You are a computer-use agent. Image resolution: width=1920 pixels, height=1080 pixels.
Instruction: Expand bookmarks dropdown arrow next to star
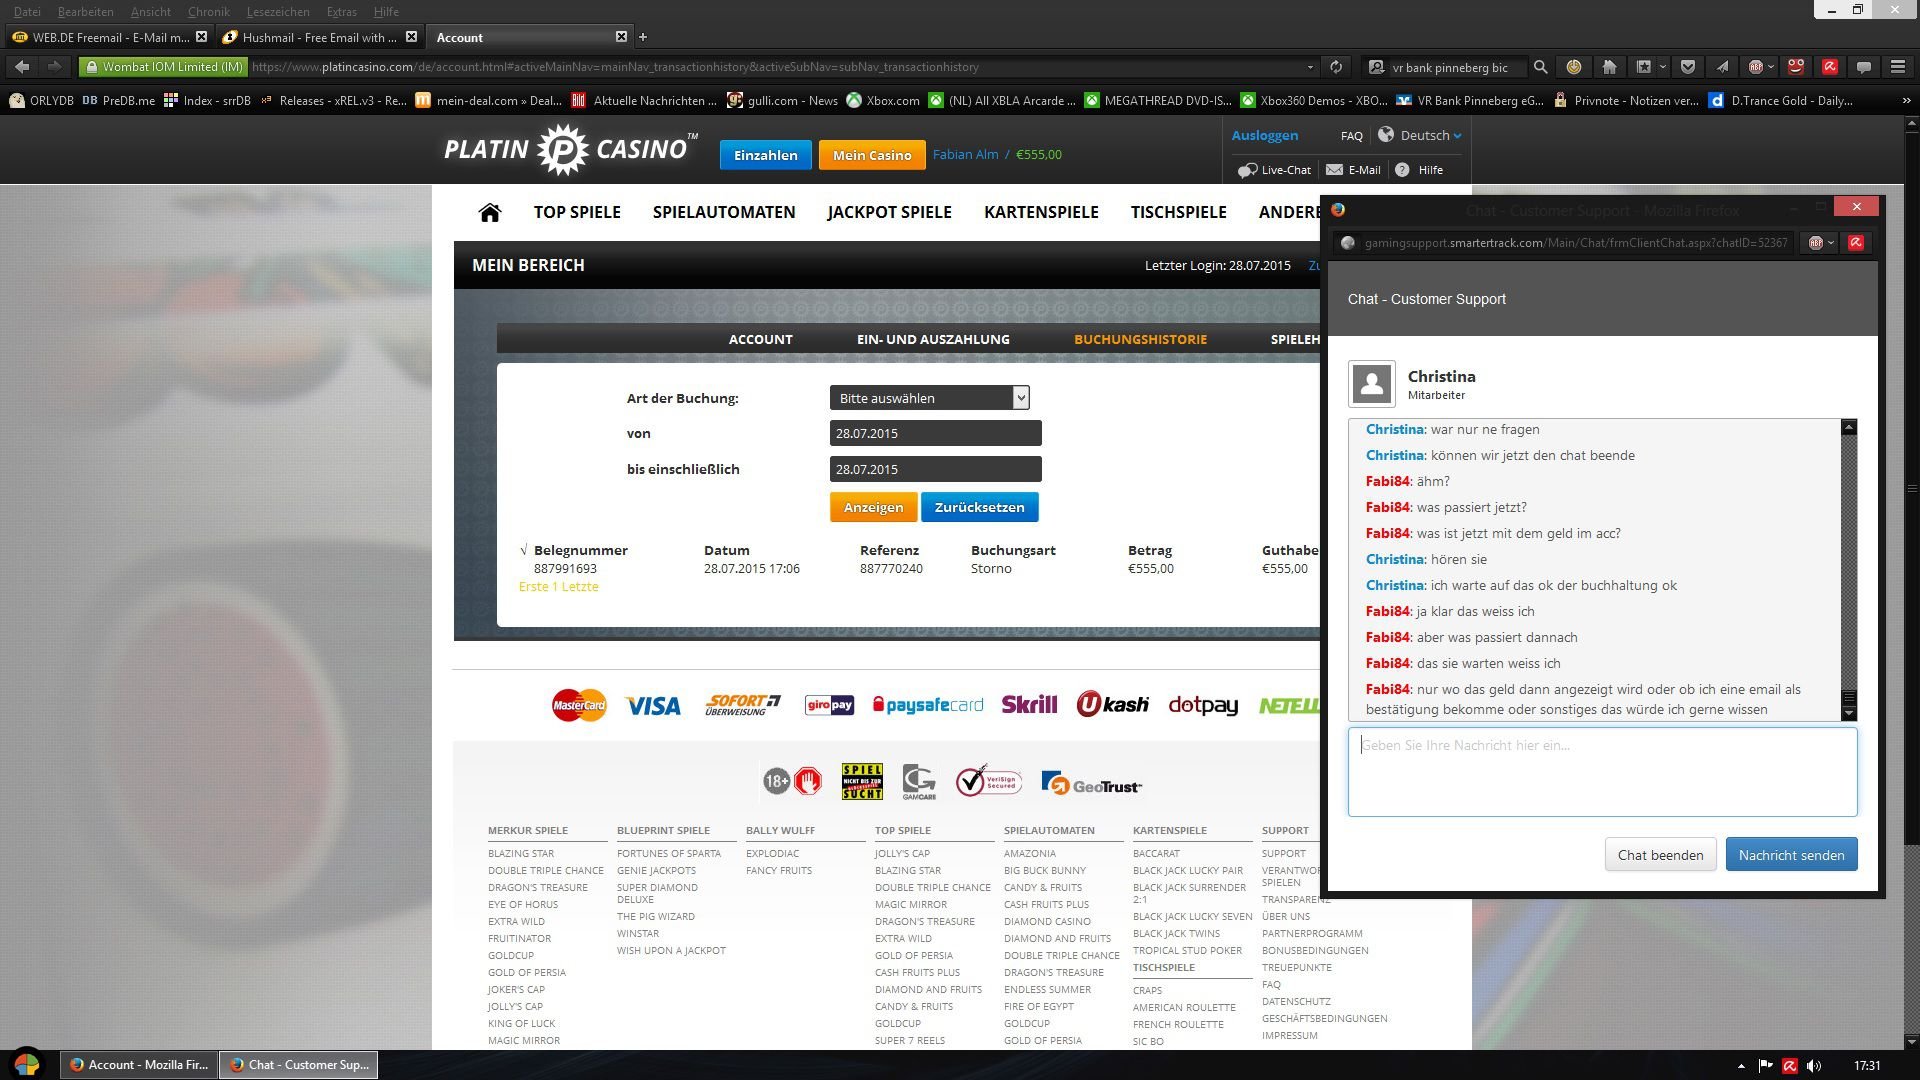tap(1663, 67)
